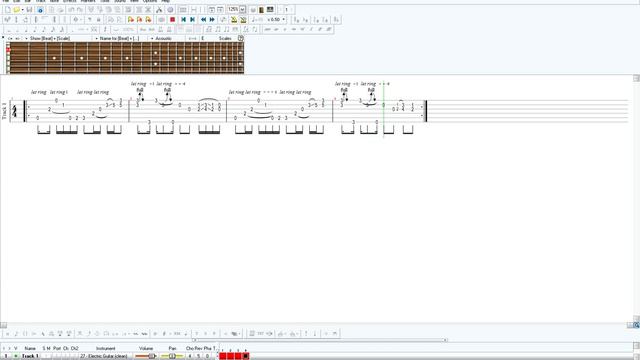The width and height of the screenshot is (640, 360).
Task: Open the View menu
Action: coord(134,1)
